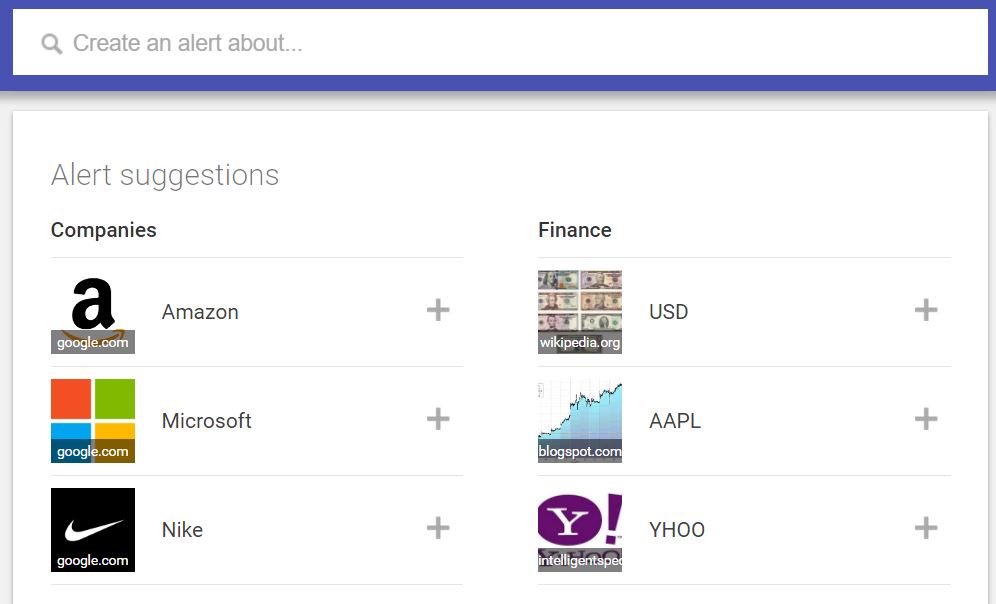Choose the YHOO suggestion label
This screenshot has width=996, height=604.
click(x=676, y=530)
